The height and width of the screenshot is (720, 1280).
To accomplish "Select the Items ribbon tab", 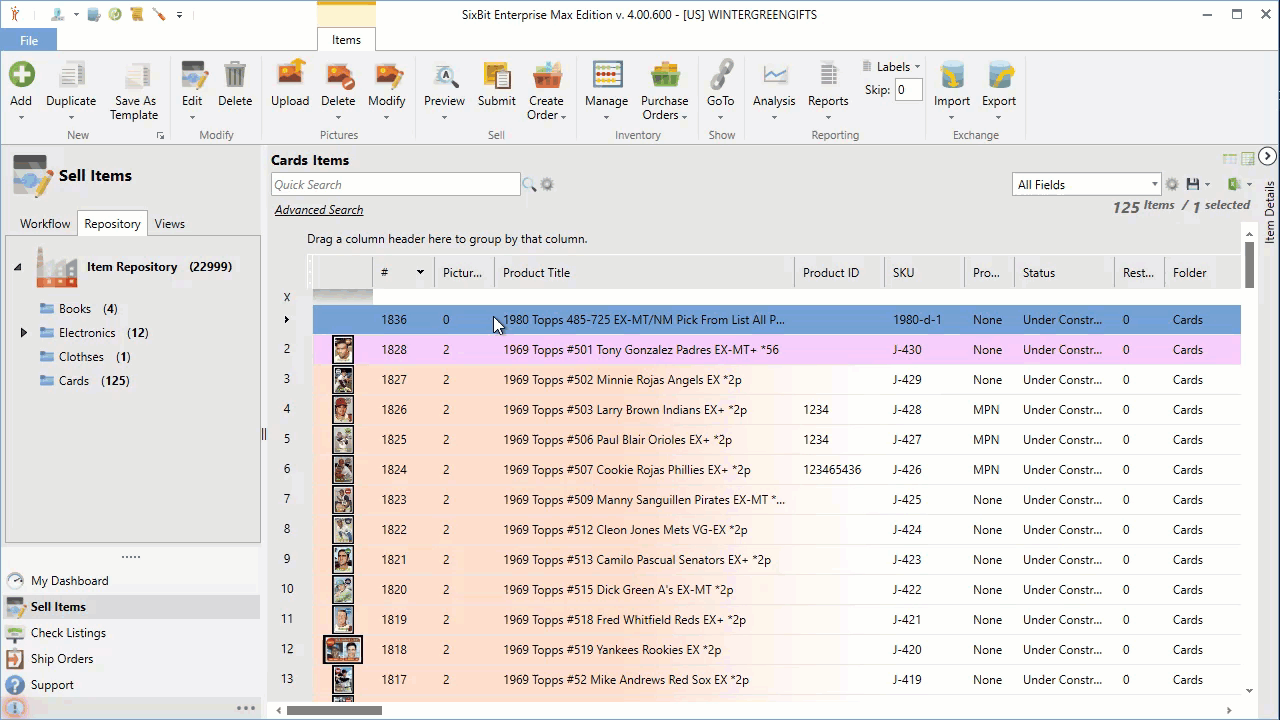I will (x=346, y=40).
